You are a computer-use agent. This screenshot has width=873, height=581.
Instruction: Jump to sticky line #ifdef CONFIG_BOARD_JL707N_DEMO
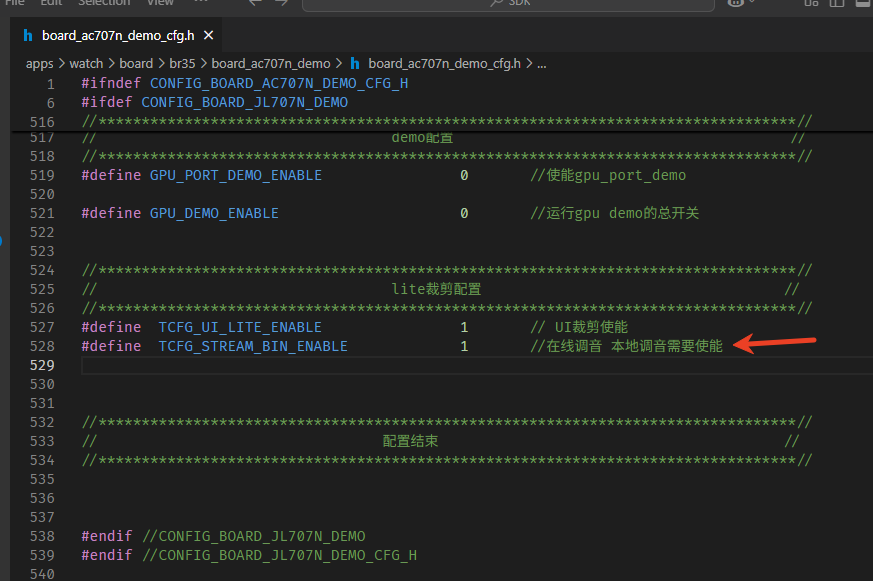tap(215, 102)
